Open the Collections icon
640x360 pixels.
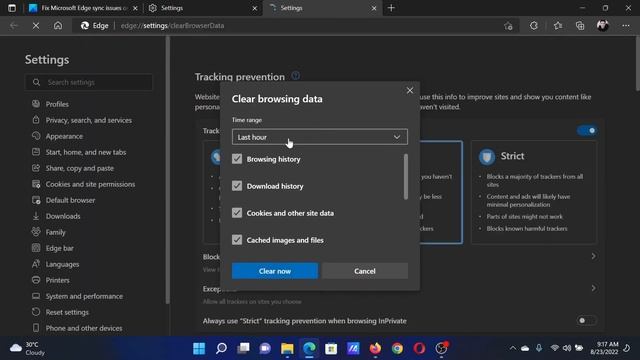(x=580, y=26)
